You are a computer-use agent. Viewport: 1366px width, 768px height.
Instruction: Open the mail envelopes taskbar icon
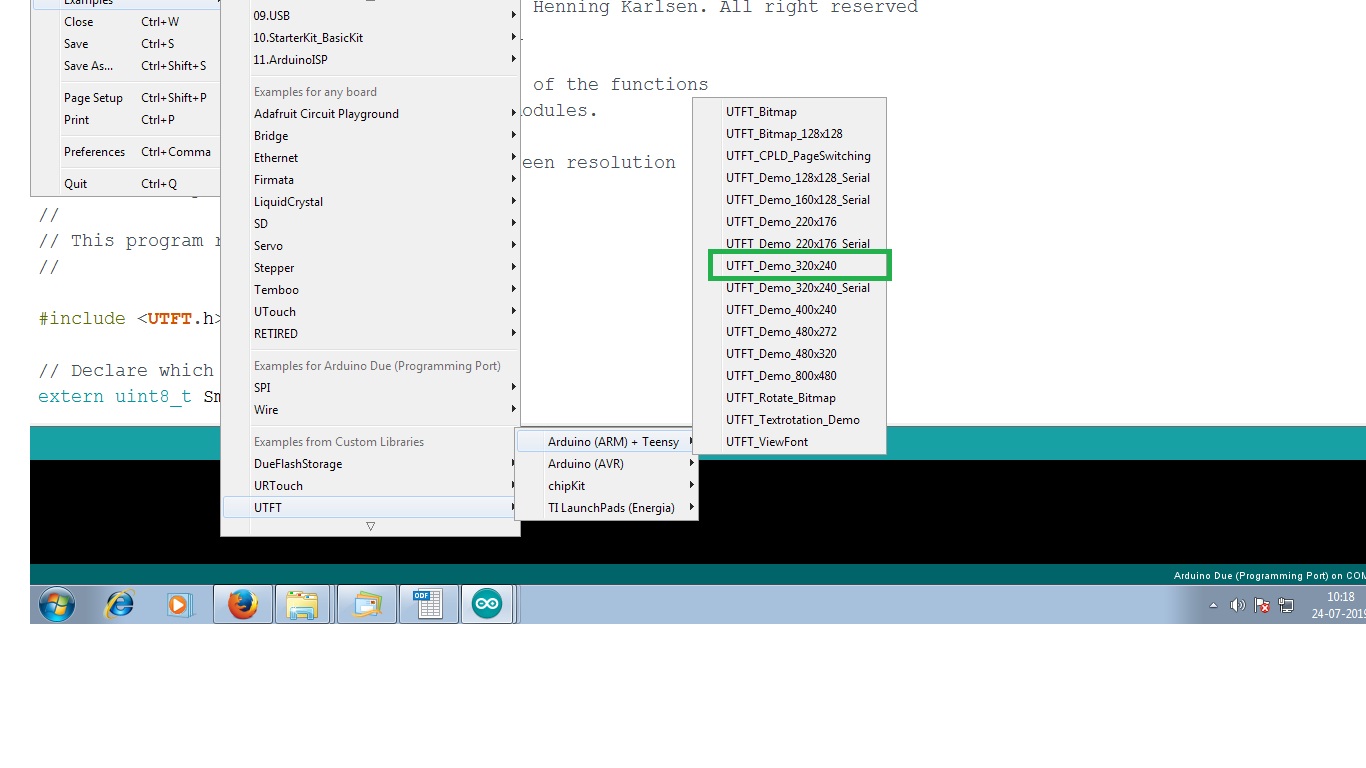point(366,604)
